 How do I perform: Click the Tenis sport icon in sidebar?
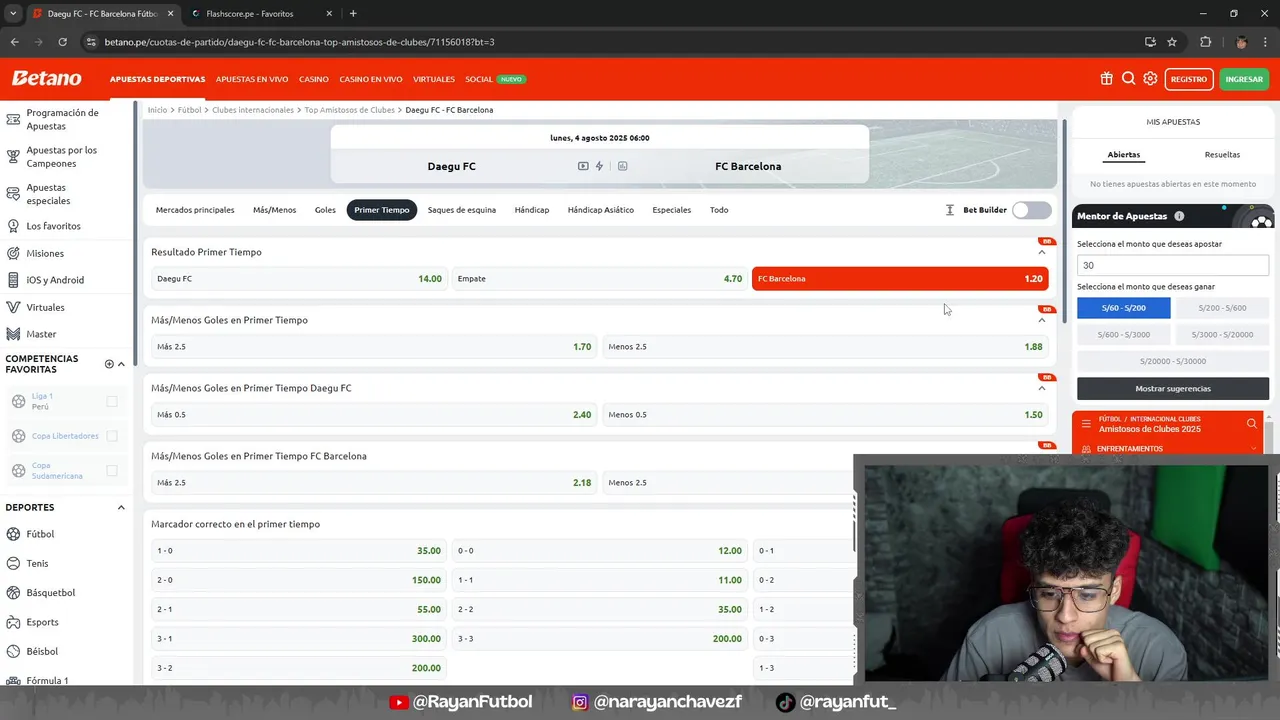pyautogui.click(x=15, y=563)
